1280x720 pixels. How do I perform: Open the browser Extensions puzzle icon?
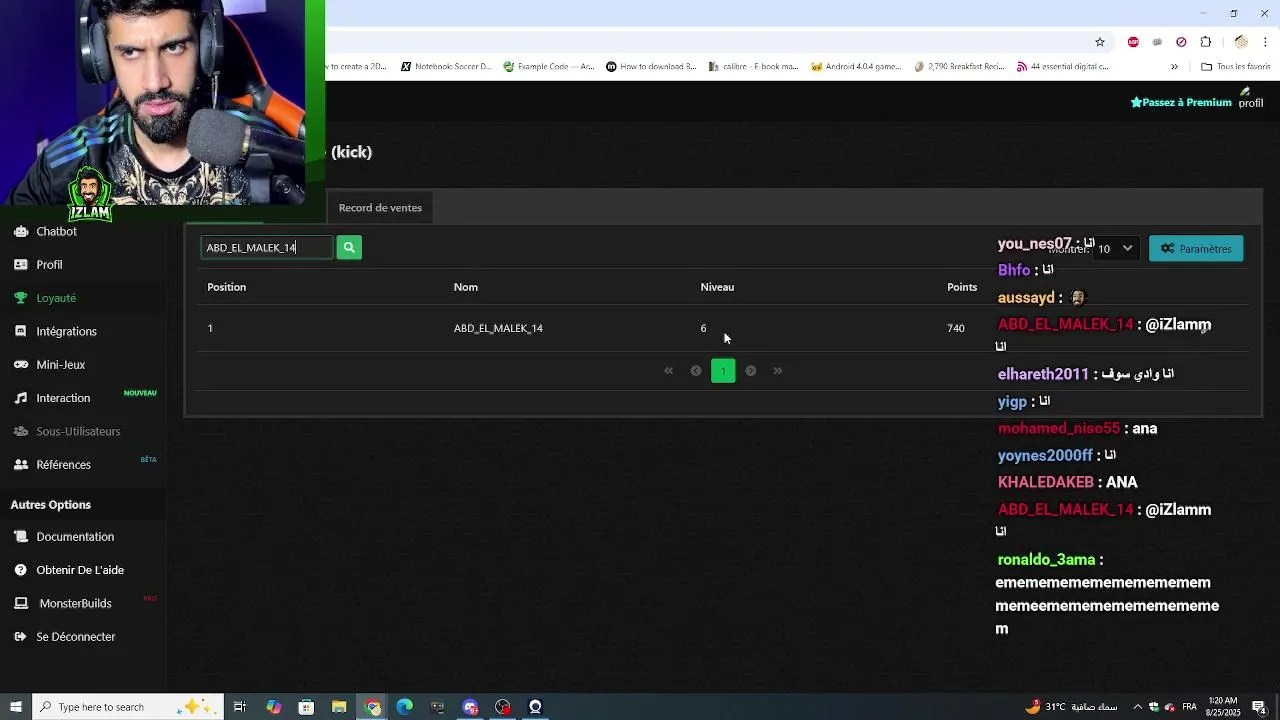tap(1205, 42)
